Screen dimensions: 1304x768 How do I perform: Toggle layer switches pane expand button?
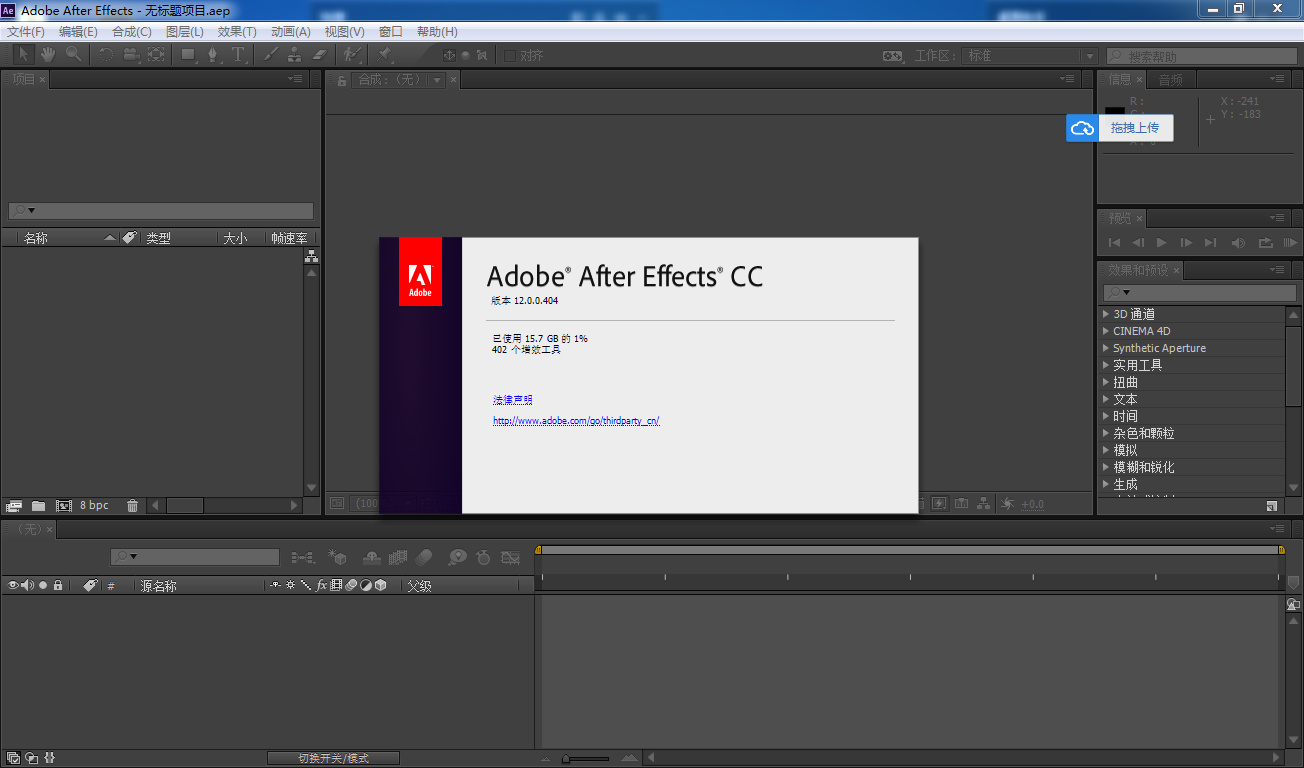coord(12,758)
